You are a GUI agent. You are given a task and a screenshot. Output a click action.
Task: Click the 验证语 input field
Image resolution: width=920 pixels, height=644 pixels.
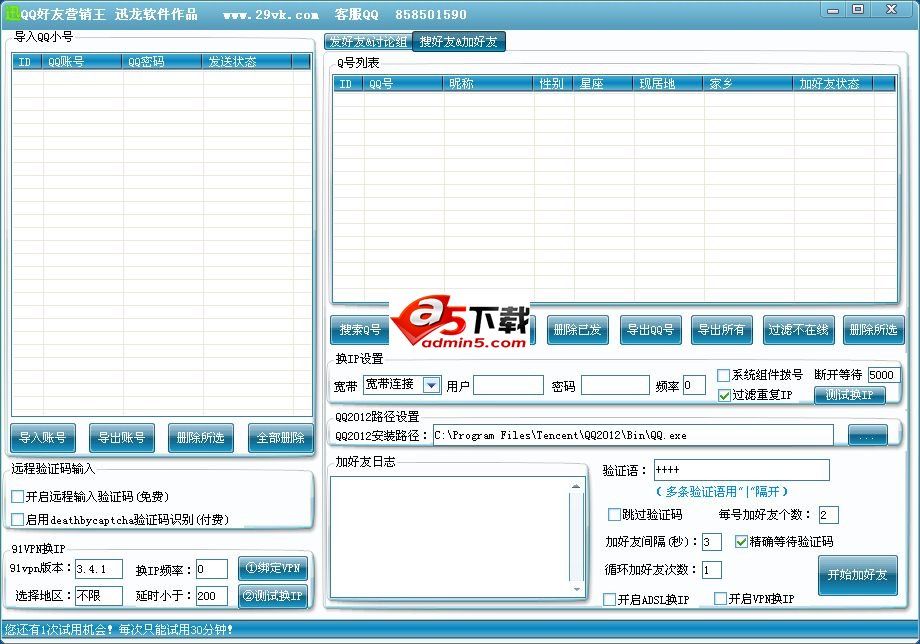pyautogui.click(x=742, y=470)
